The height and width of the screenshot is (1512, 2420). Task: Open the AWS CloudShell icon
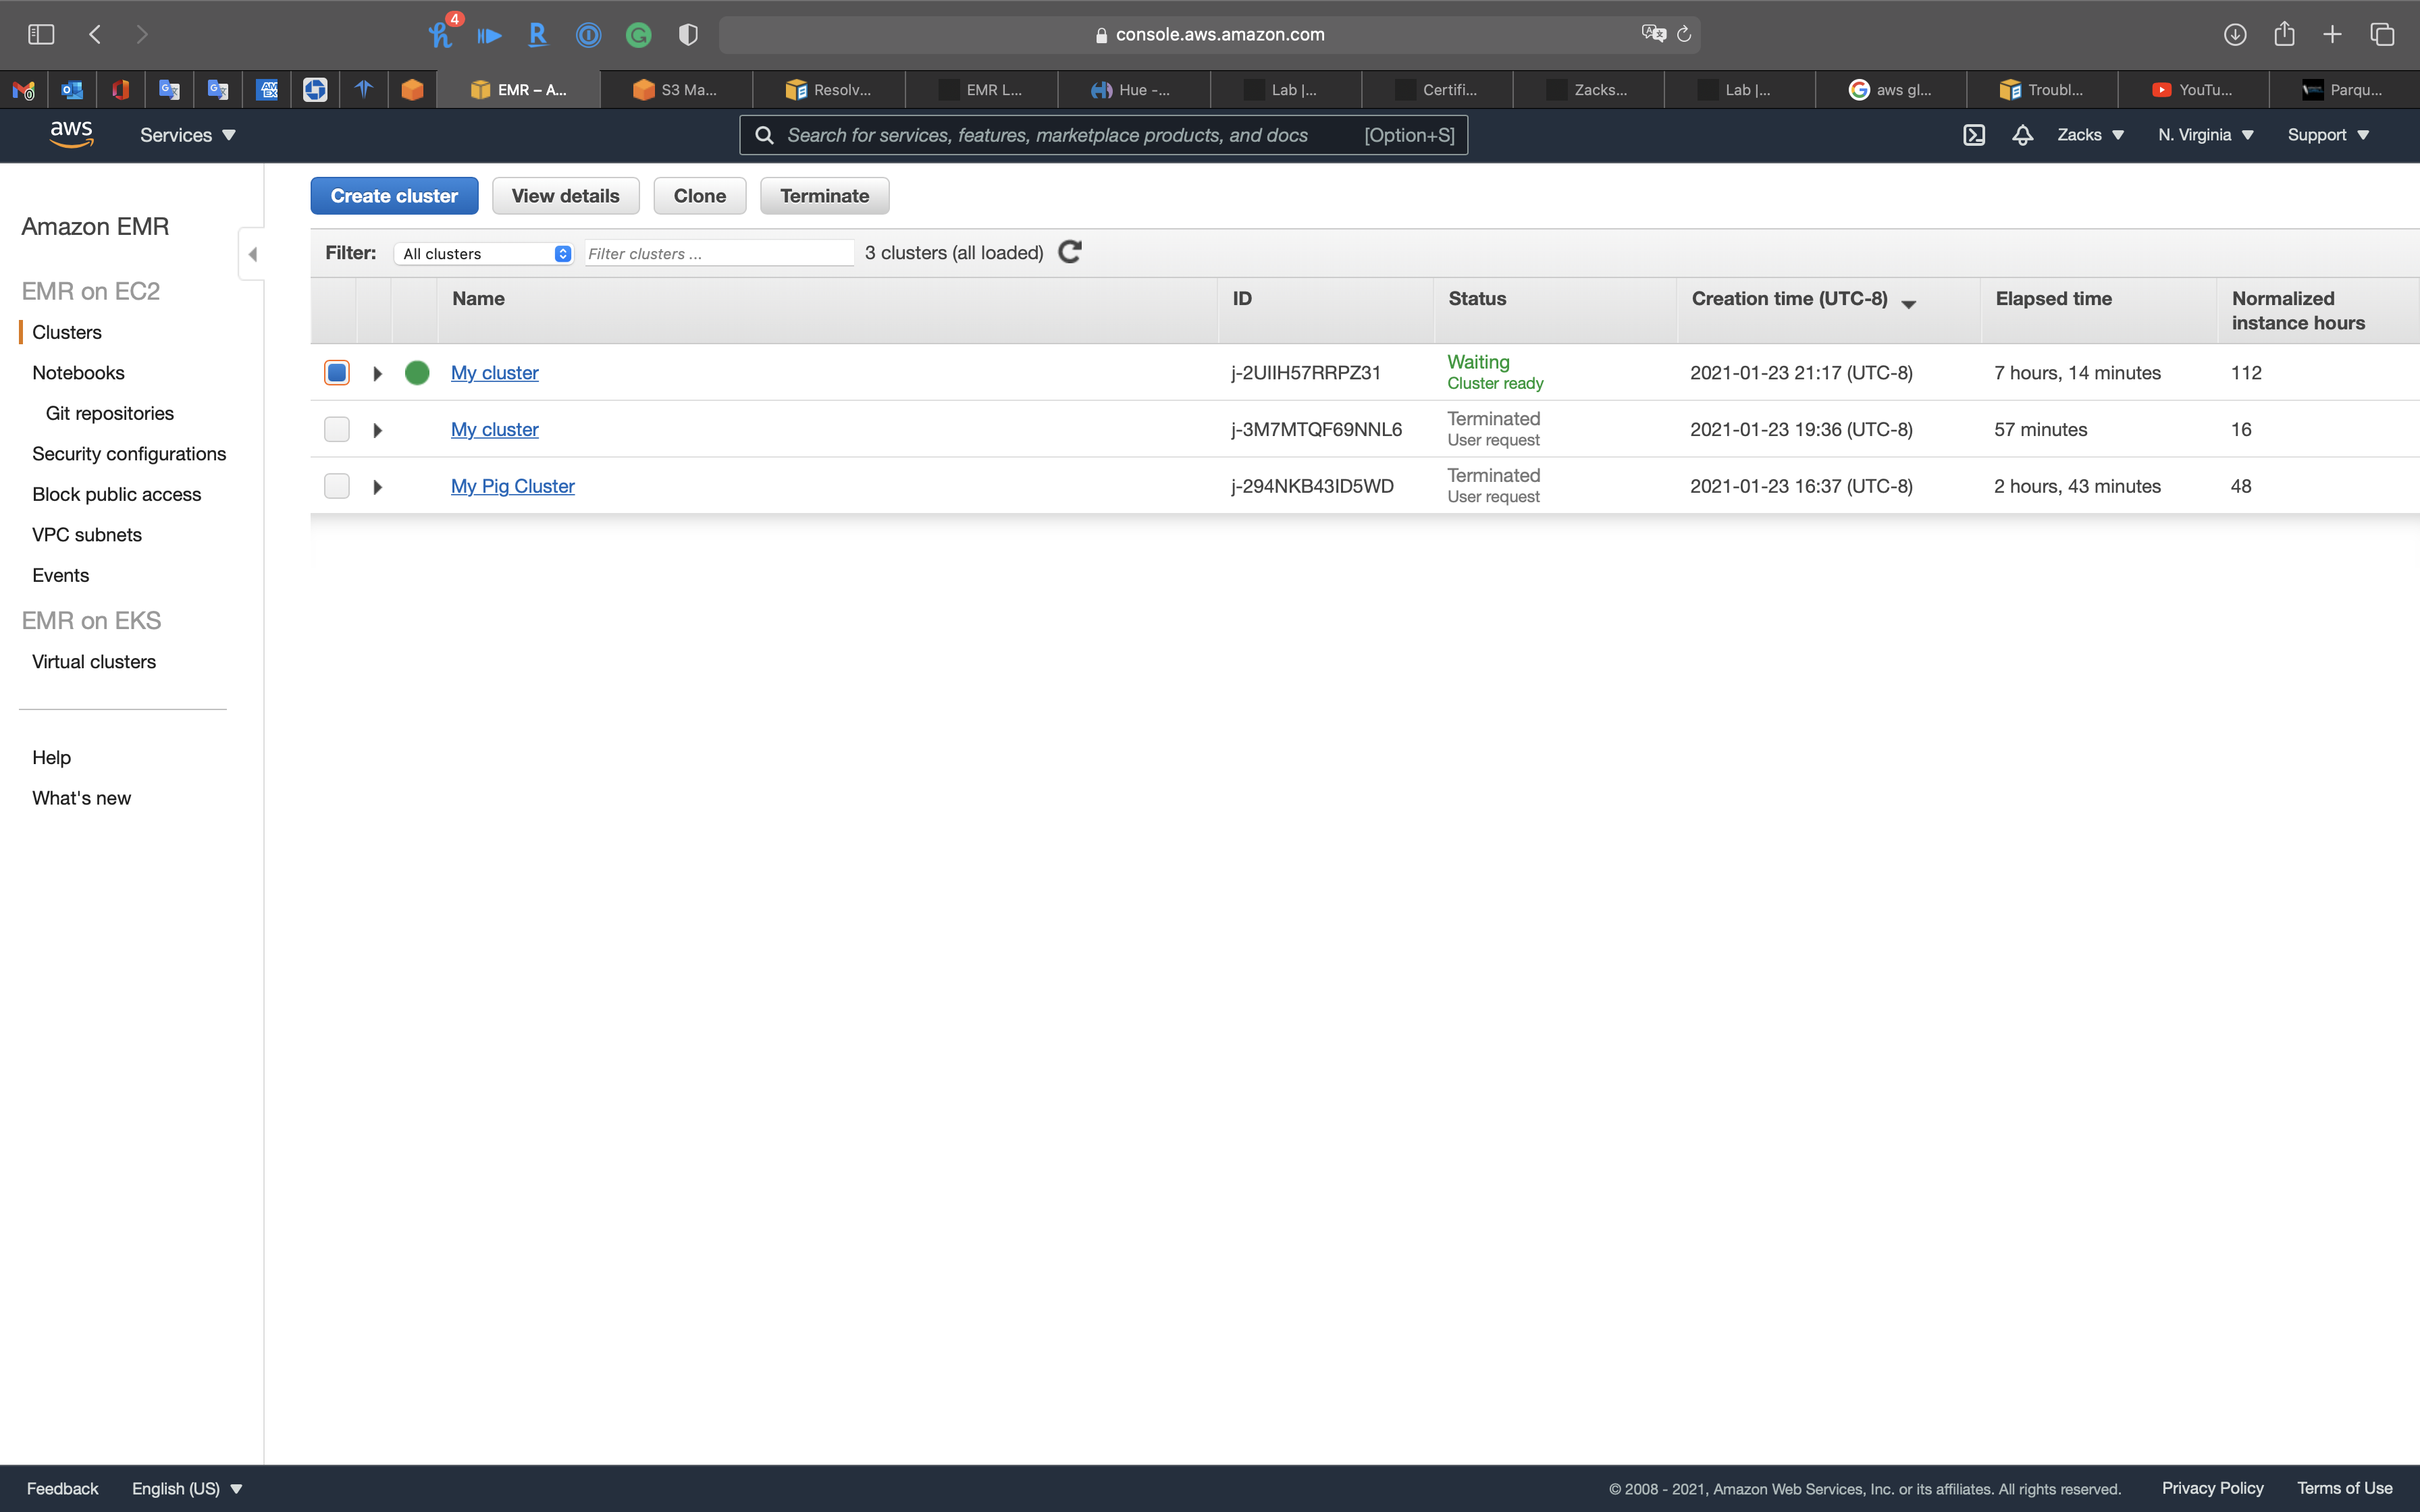[x=1973, y=135]
